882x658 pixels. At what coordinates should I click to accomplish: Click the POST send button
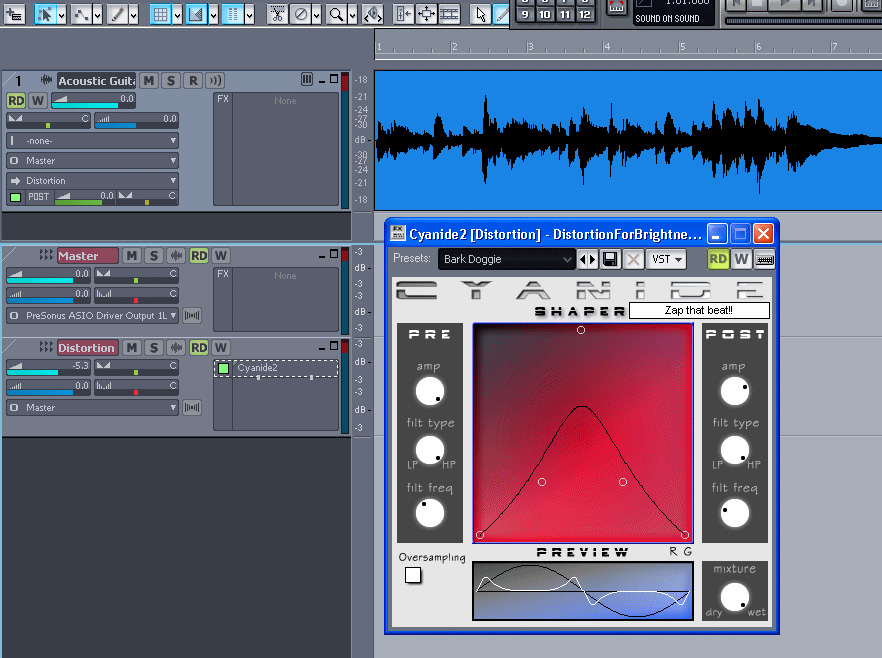[39, 197]
